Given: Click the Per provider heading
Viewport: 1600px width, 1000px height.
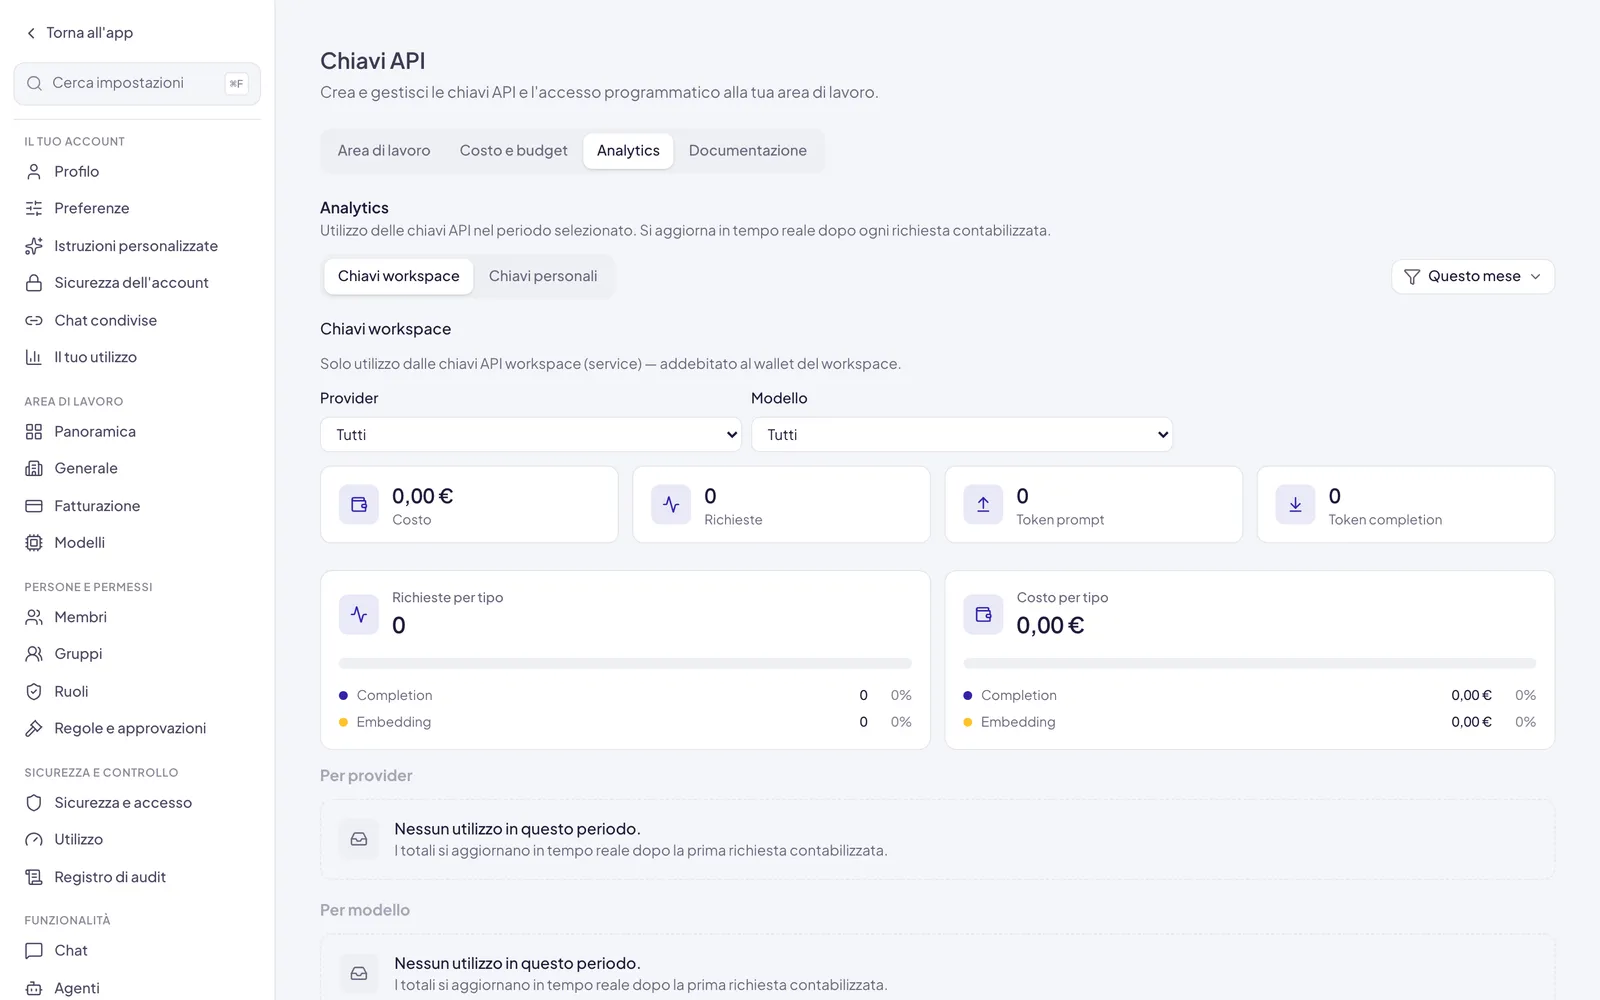Looking at the screenshot, I should click(366, 776).
